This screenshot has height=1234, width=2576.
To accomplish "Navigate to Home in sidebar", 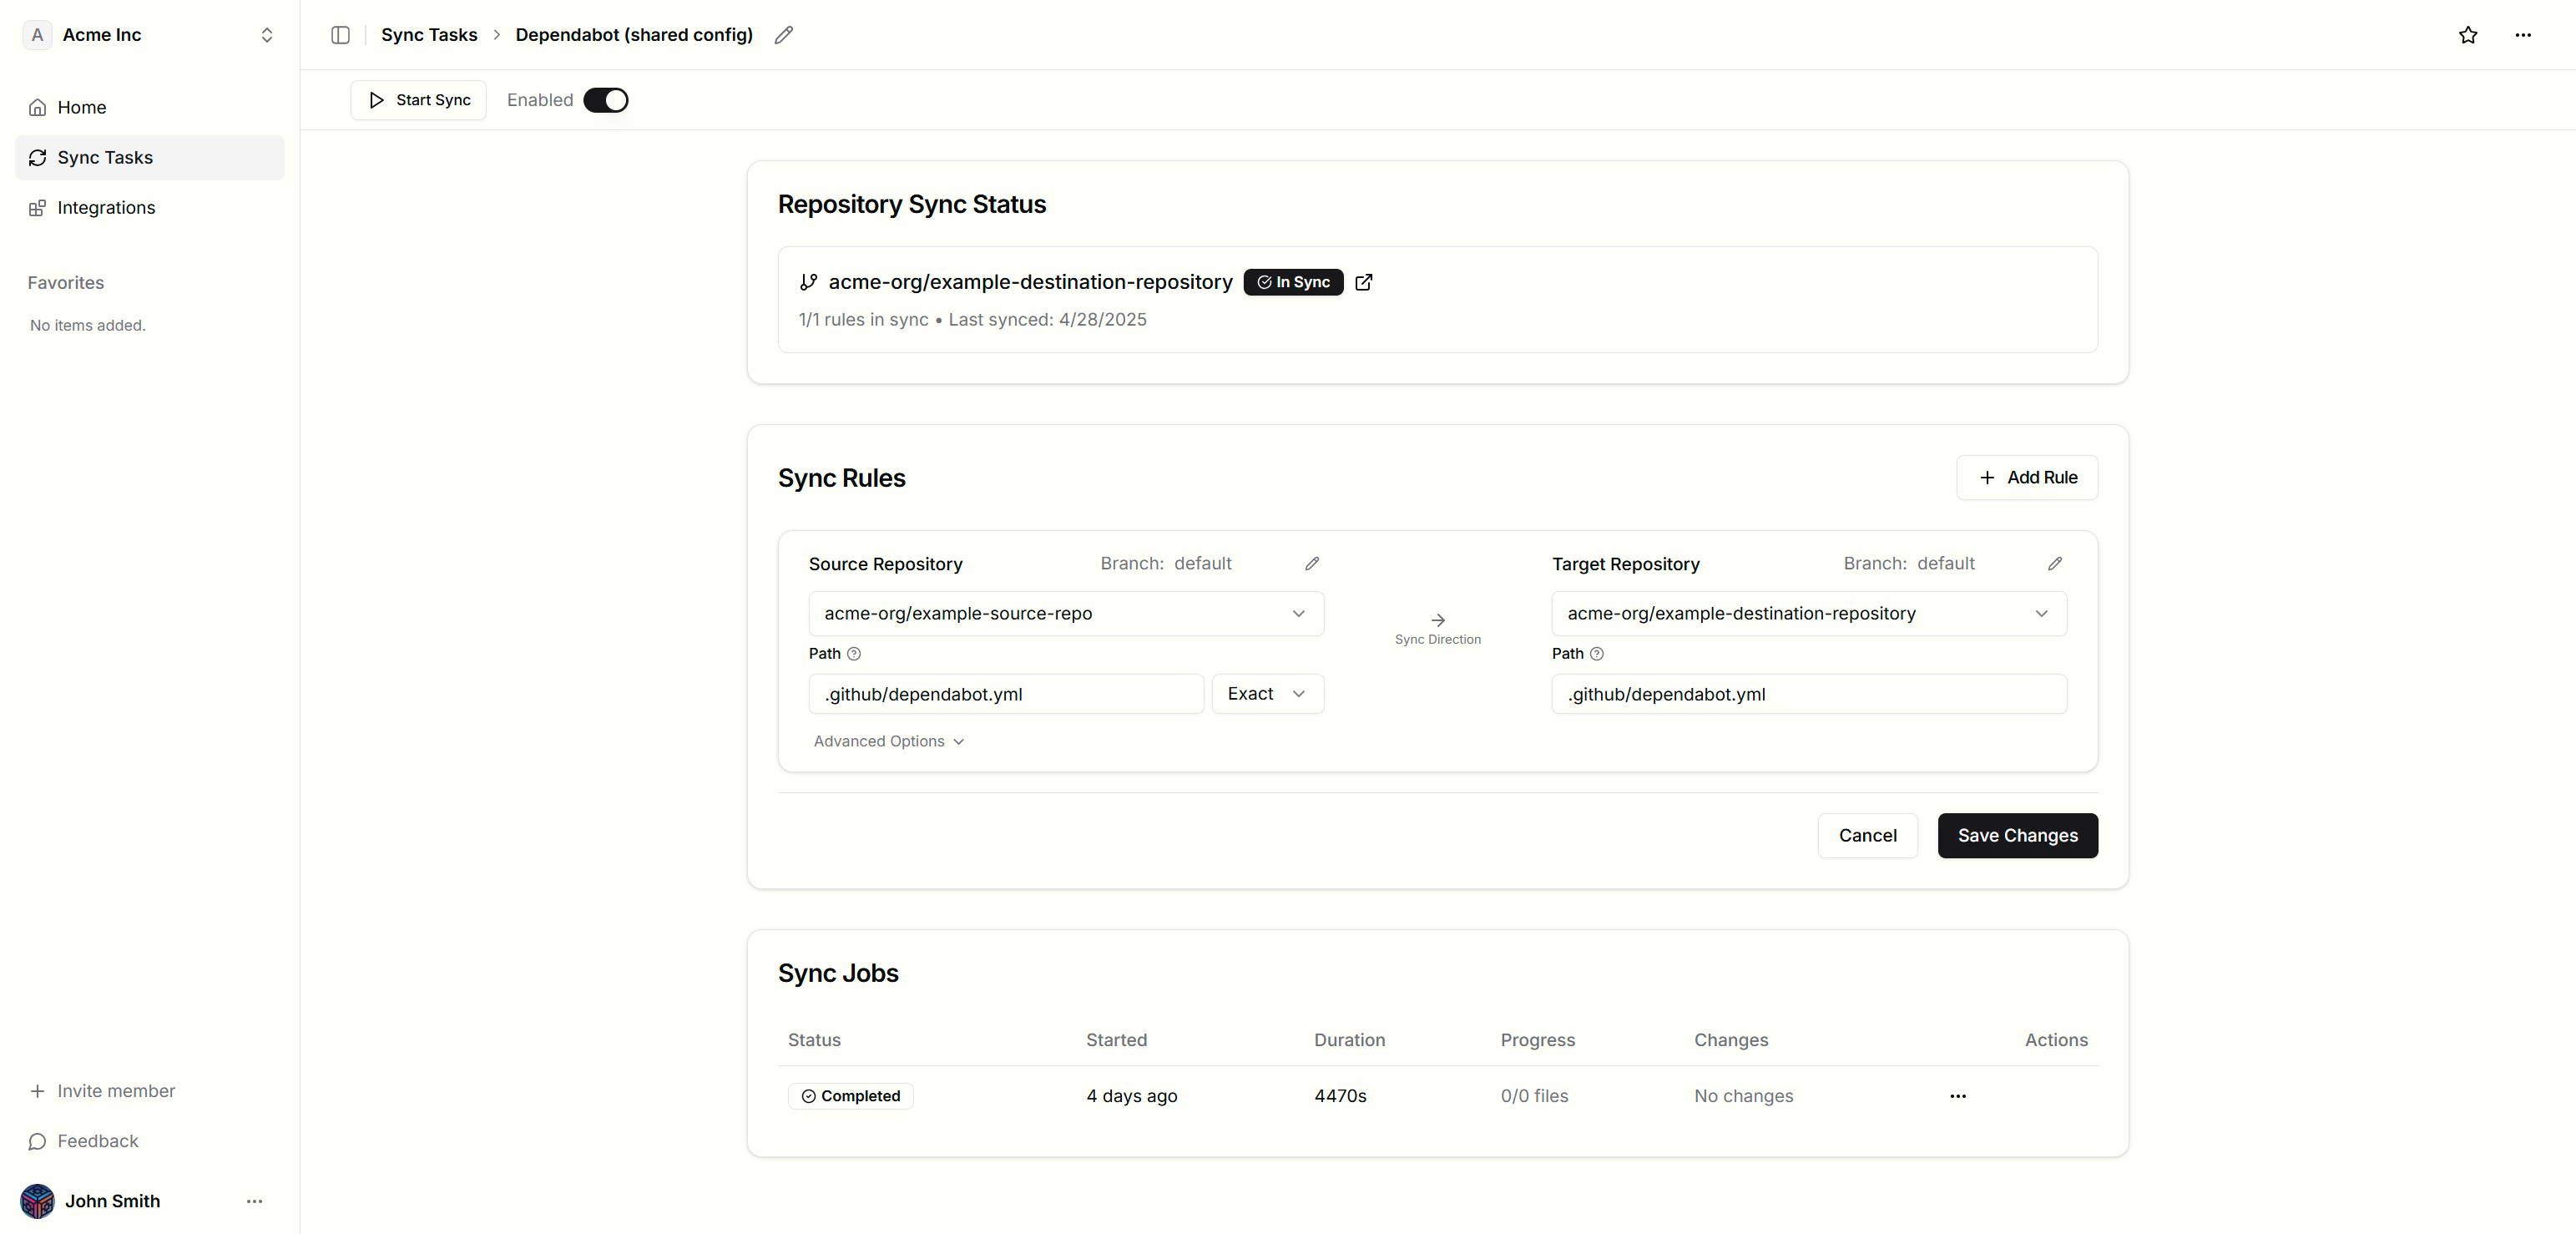I will pos(81,107).
